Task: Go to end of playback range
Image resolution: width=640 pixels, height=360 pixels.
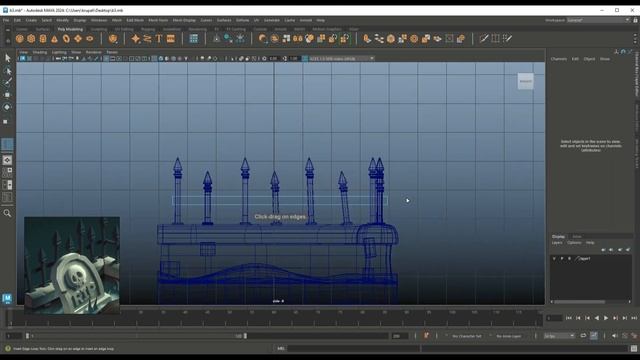Action: [x=634, y=318]
